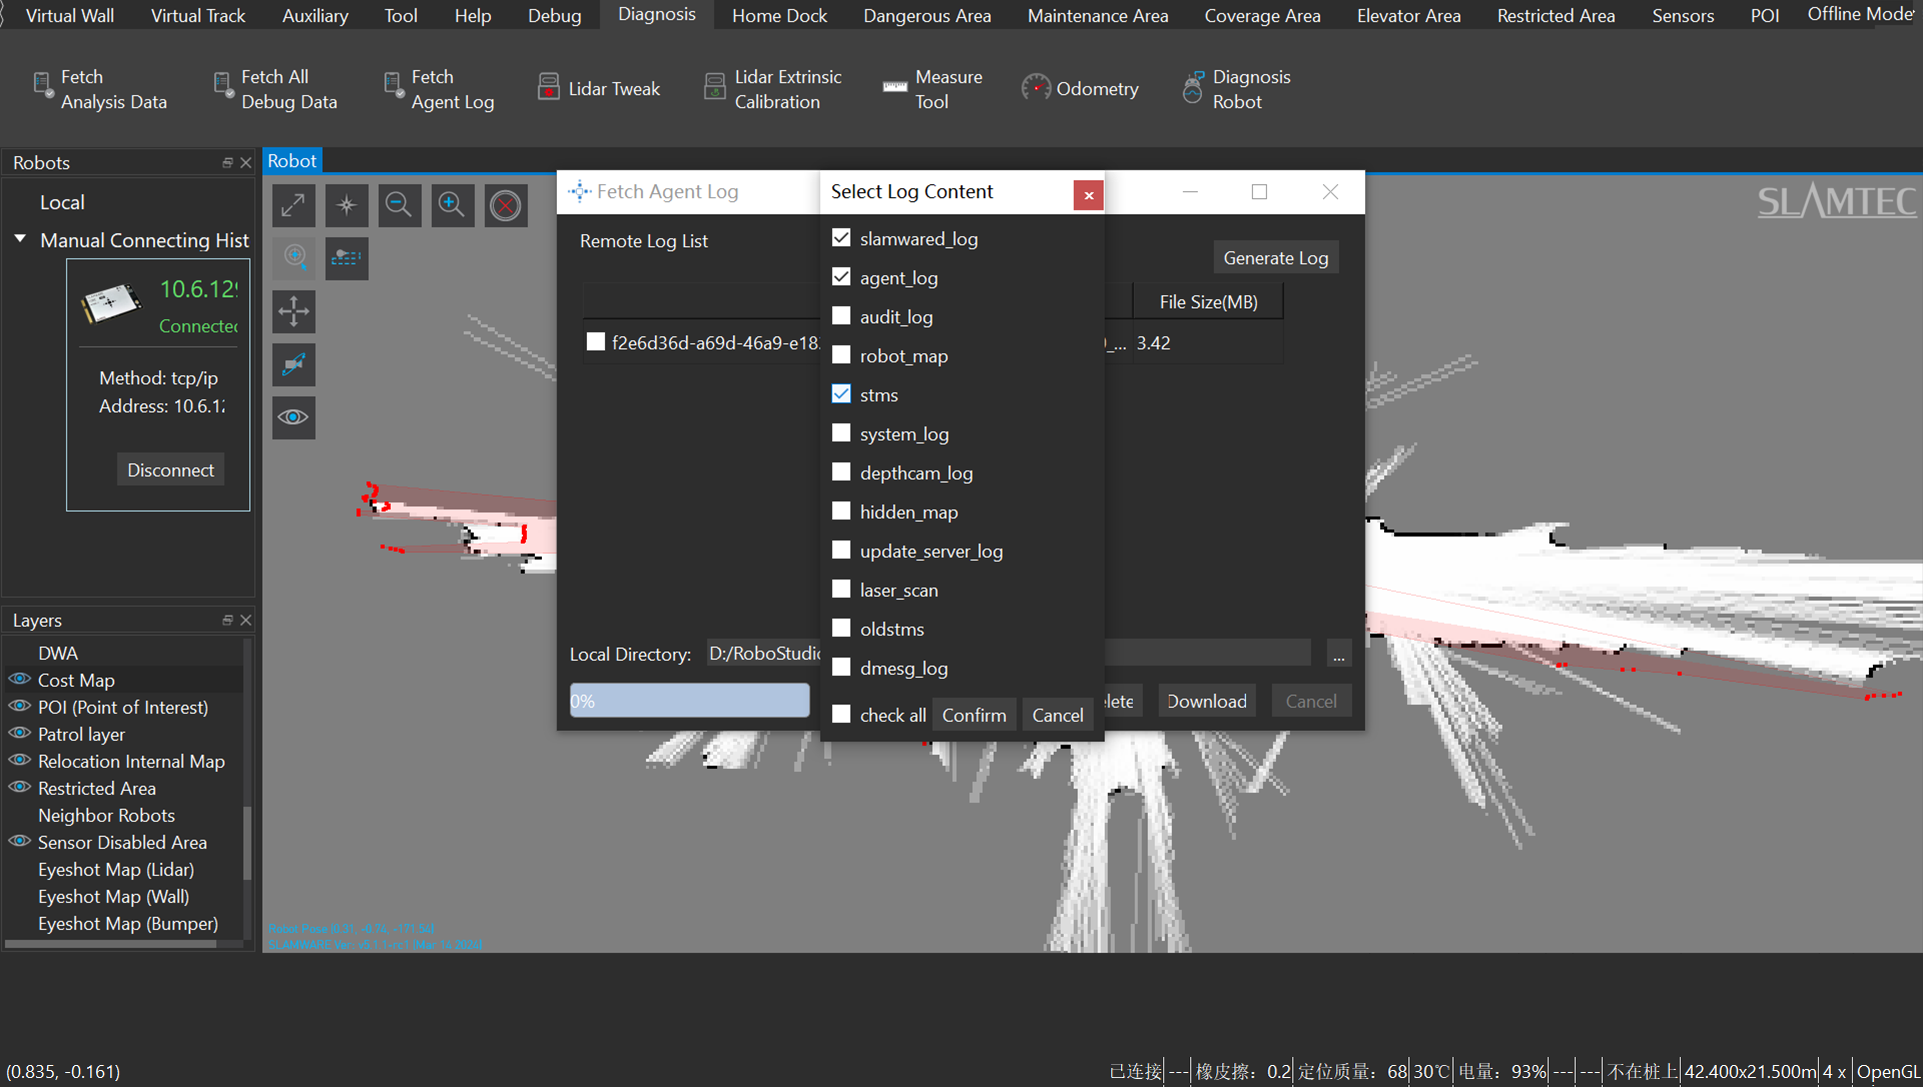Enable the audit_log checkbox
Viewport: 1923px width, 1087px height.
coord(841,316)
